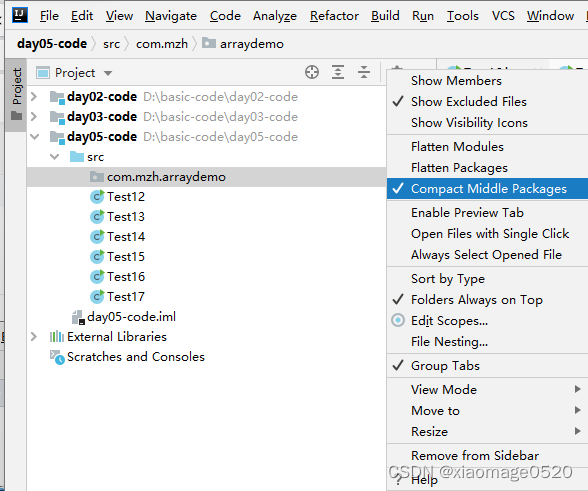
Task: Click the Edit Scopes radio icon
Action: pos(398,320)
